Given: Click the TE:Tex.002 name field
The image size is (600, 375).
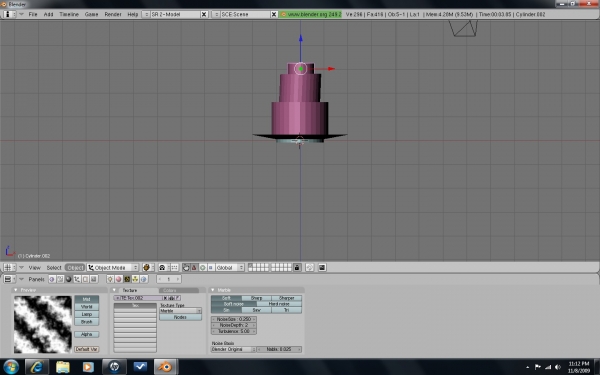Looking at the screenshot, I should pos(142,298).
